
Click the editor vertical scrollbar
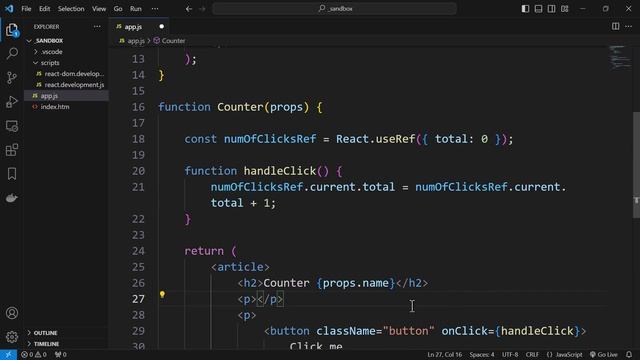(x=636, y=165)
